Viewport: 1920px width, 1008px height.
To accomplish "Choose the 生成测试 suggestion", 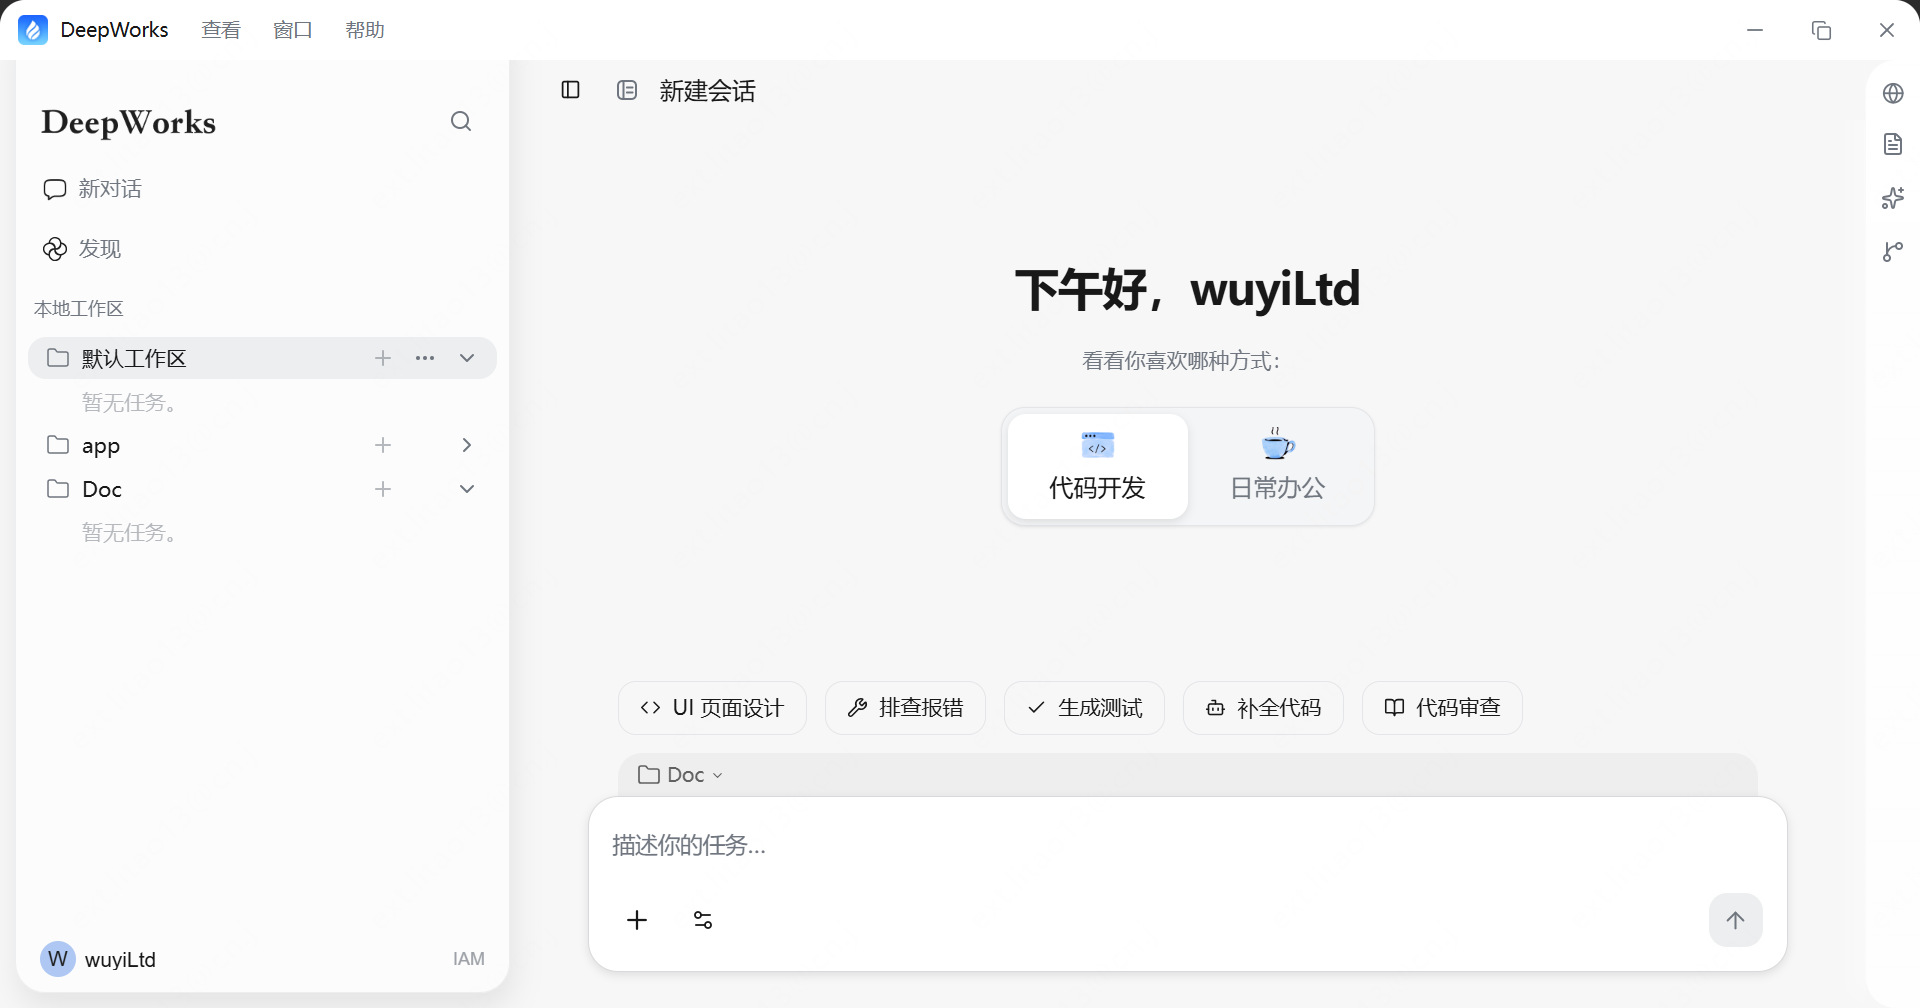I will coord(1084,708).
